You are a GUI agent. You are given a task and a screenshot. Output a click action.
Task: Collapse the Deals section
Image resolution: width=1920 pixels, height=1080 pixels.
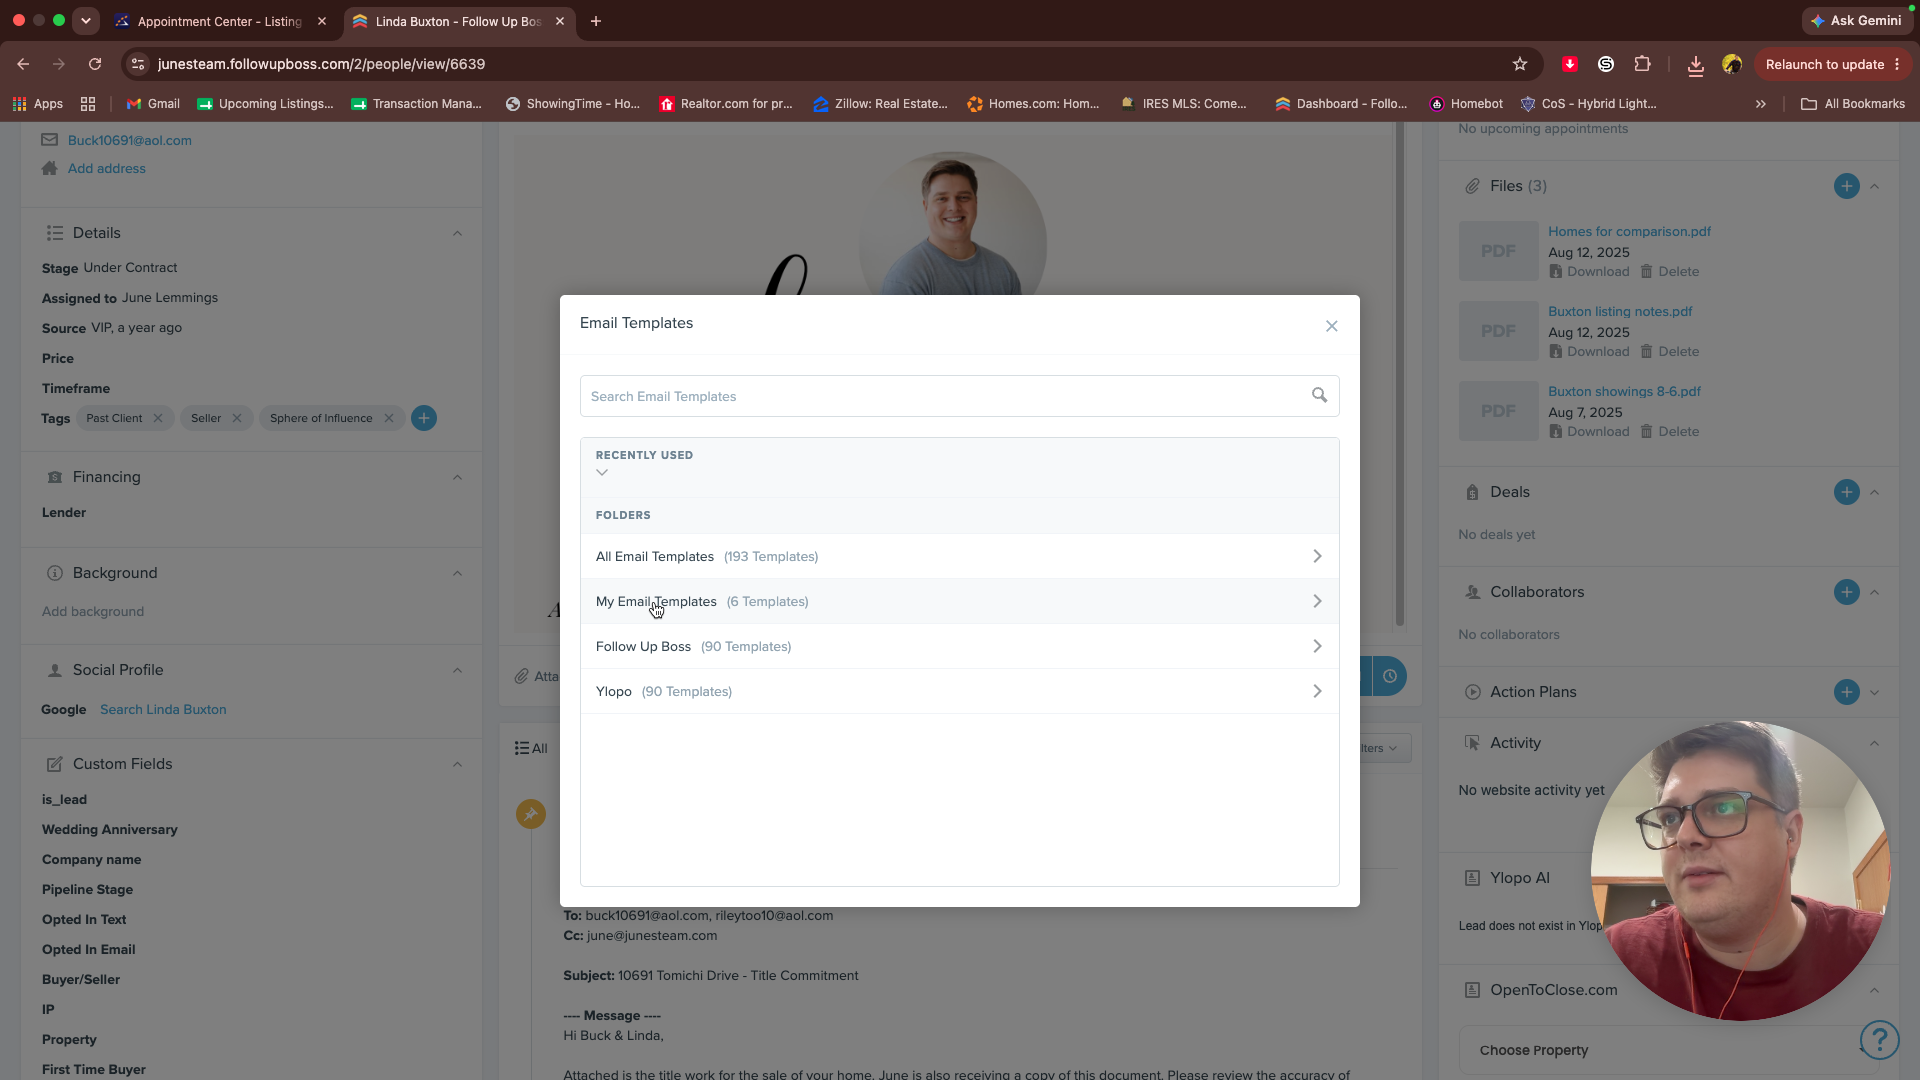coord(1874,492)
